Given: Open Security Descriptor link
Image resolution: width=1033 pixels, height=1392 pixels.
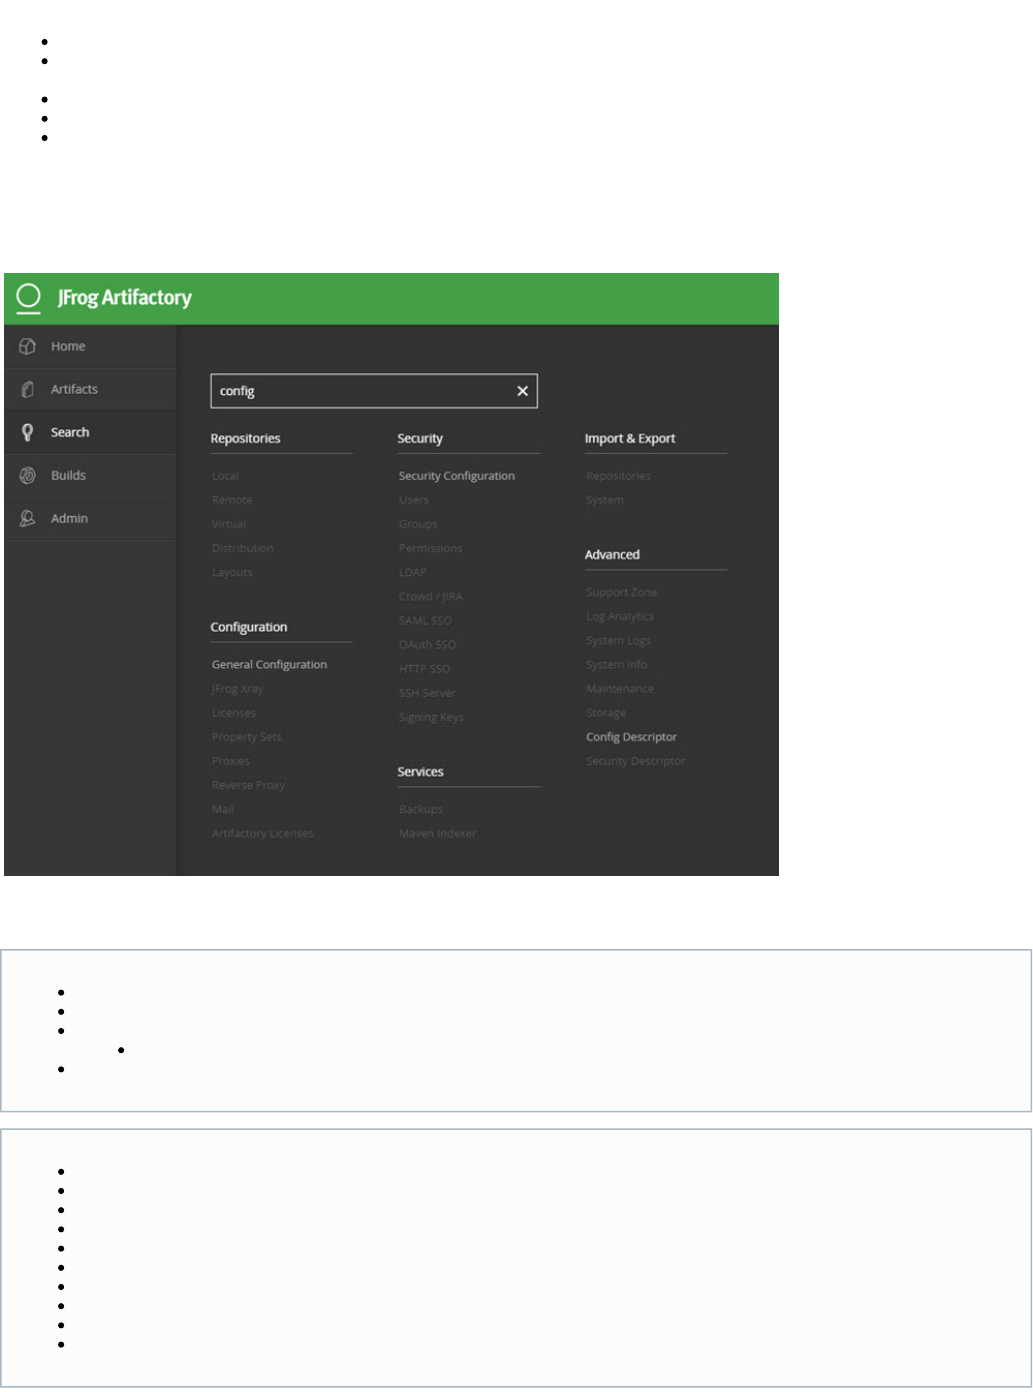Looking at the screenshot, I should point(635,761).
